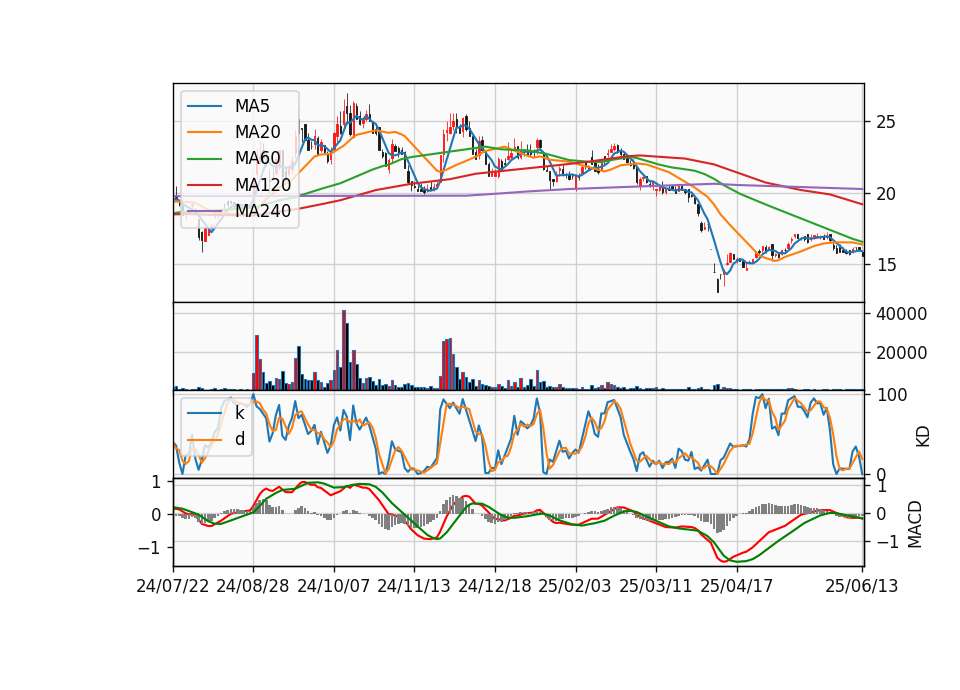
Task: Click the KD axis title
Action: tap(923, 437)
